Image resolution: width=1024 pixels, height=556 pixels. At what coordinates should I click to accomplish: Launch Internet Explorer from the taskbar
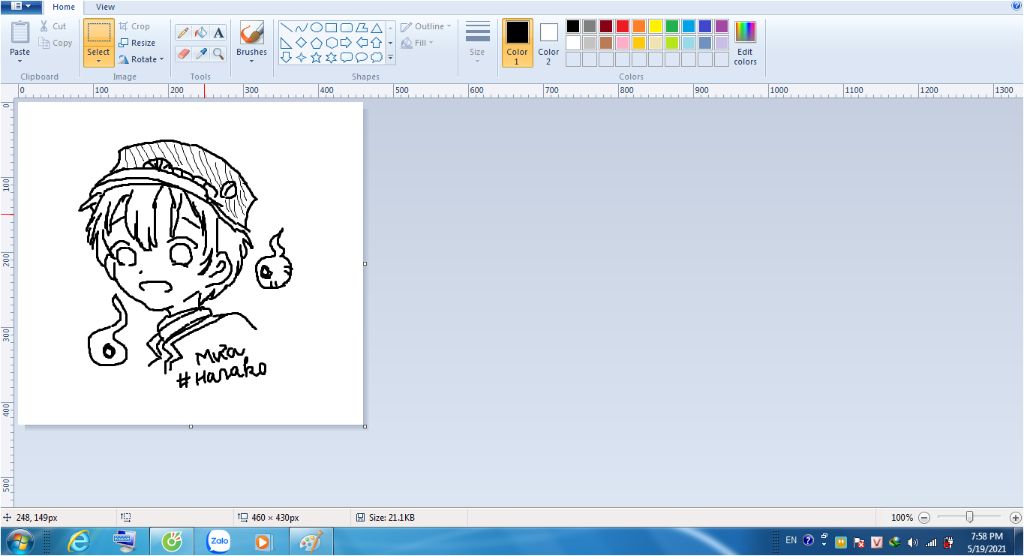[x=79, y=542]
